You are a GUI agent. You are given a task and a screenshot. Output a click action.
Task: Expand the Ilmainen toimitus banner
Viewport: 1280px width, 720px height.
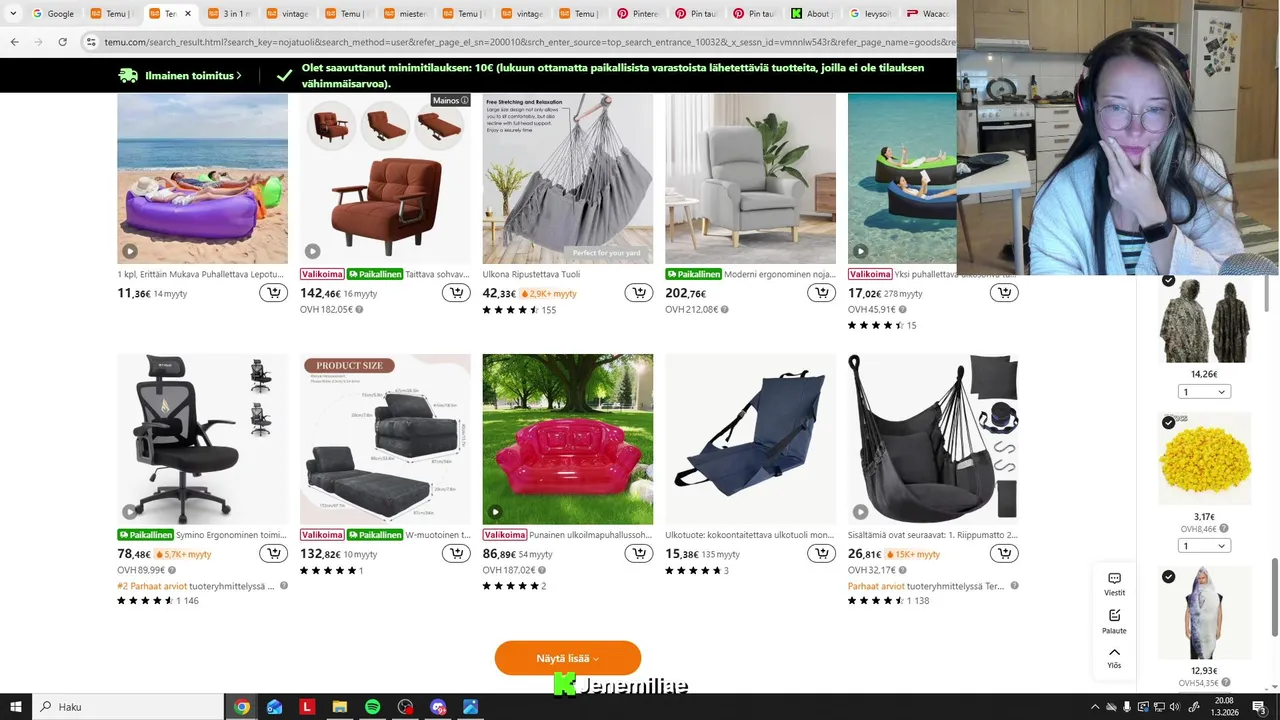tap(180, 76)
